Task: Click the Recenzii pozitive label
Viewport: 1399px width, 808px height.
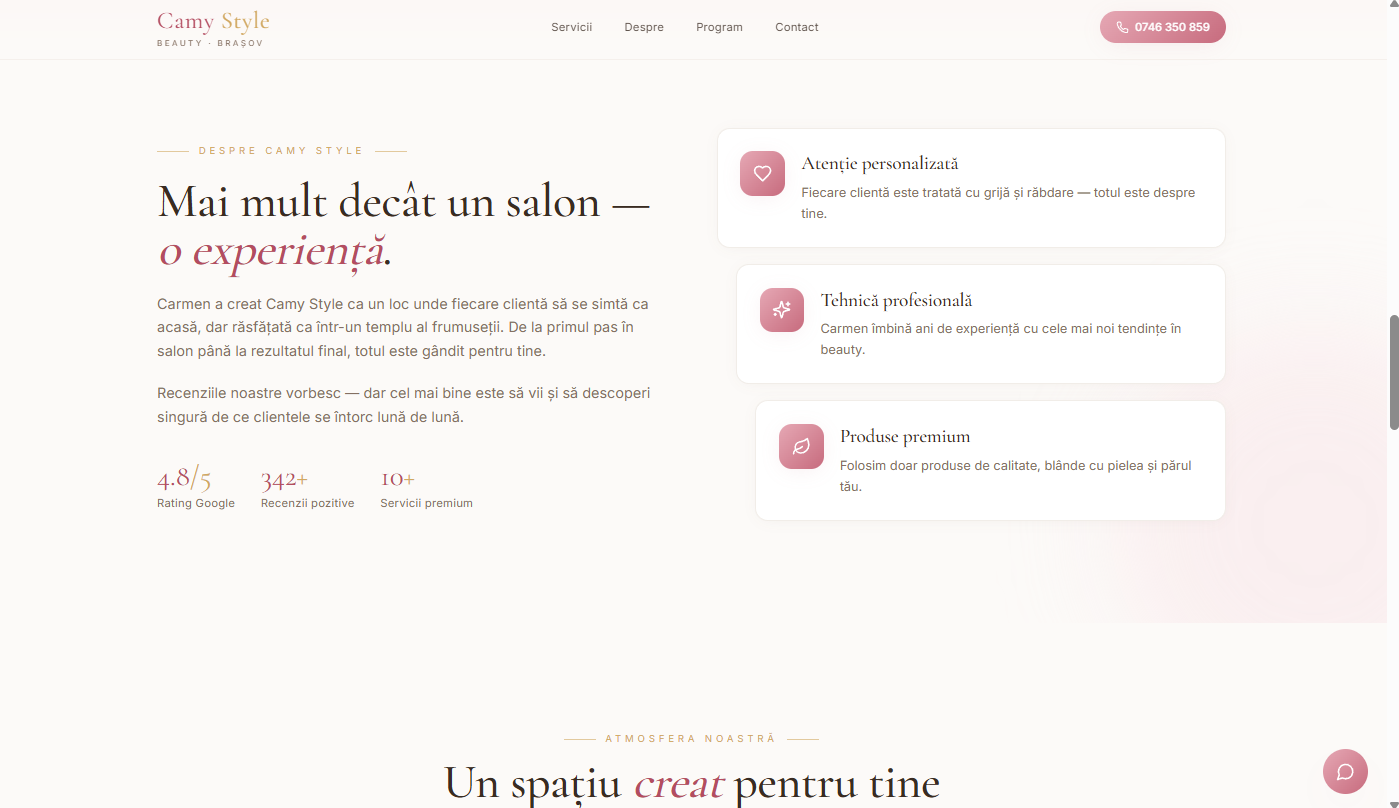Action: (x=308, y=503)
